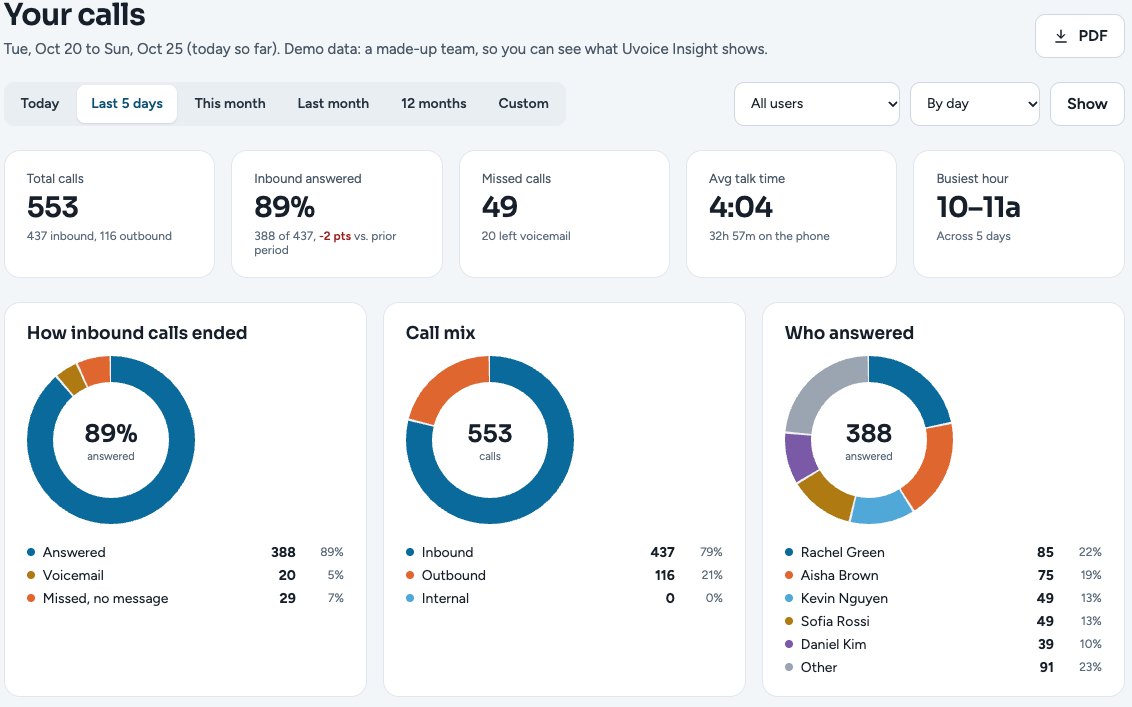Select the Today range tab
Image resolution: width=1132 pixels, height=707 pixels.
[x=40, y=103]
